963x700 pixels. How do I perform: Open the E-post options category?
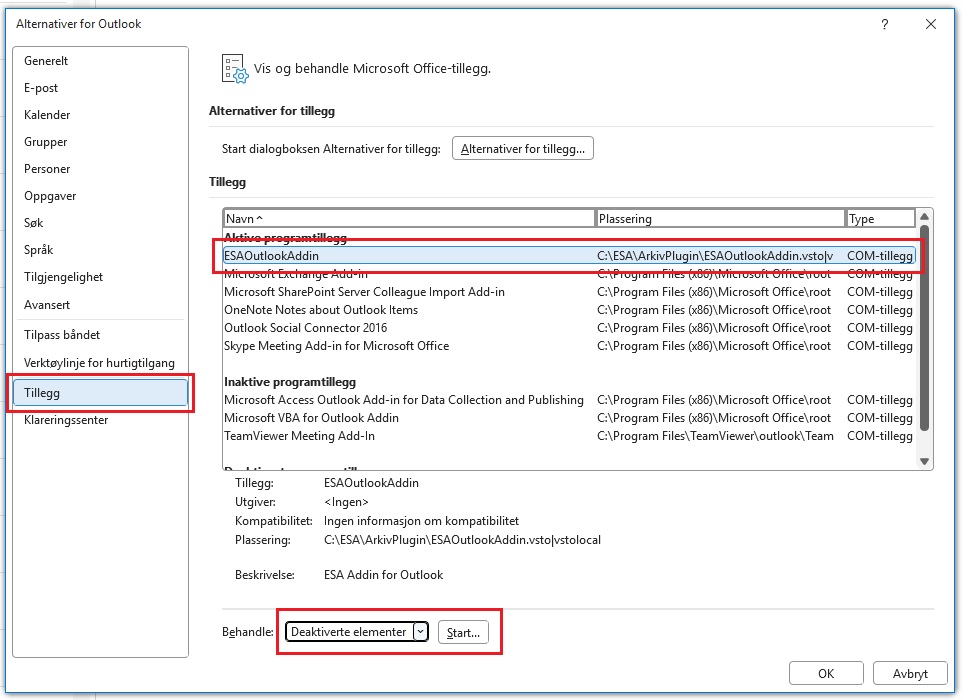[x=101, y=88]
